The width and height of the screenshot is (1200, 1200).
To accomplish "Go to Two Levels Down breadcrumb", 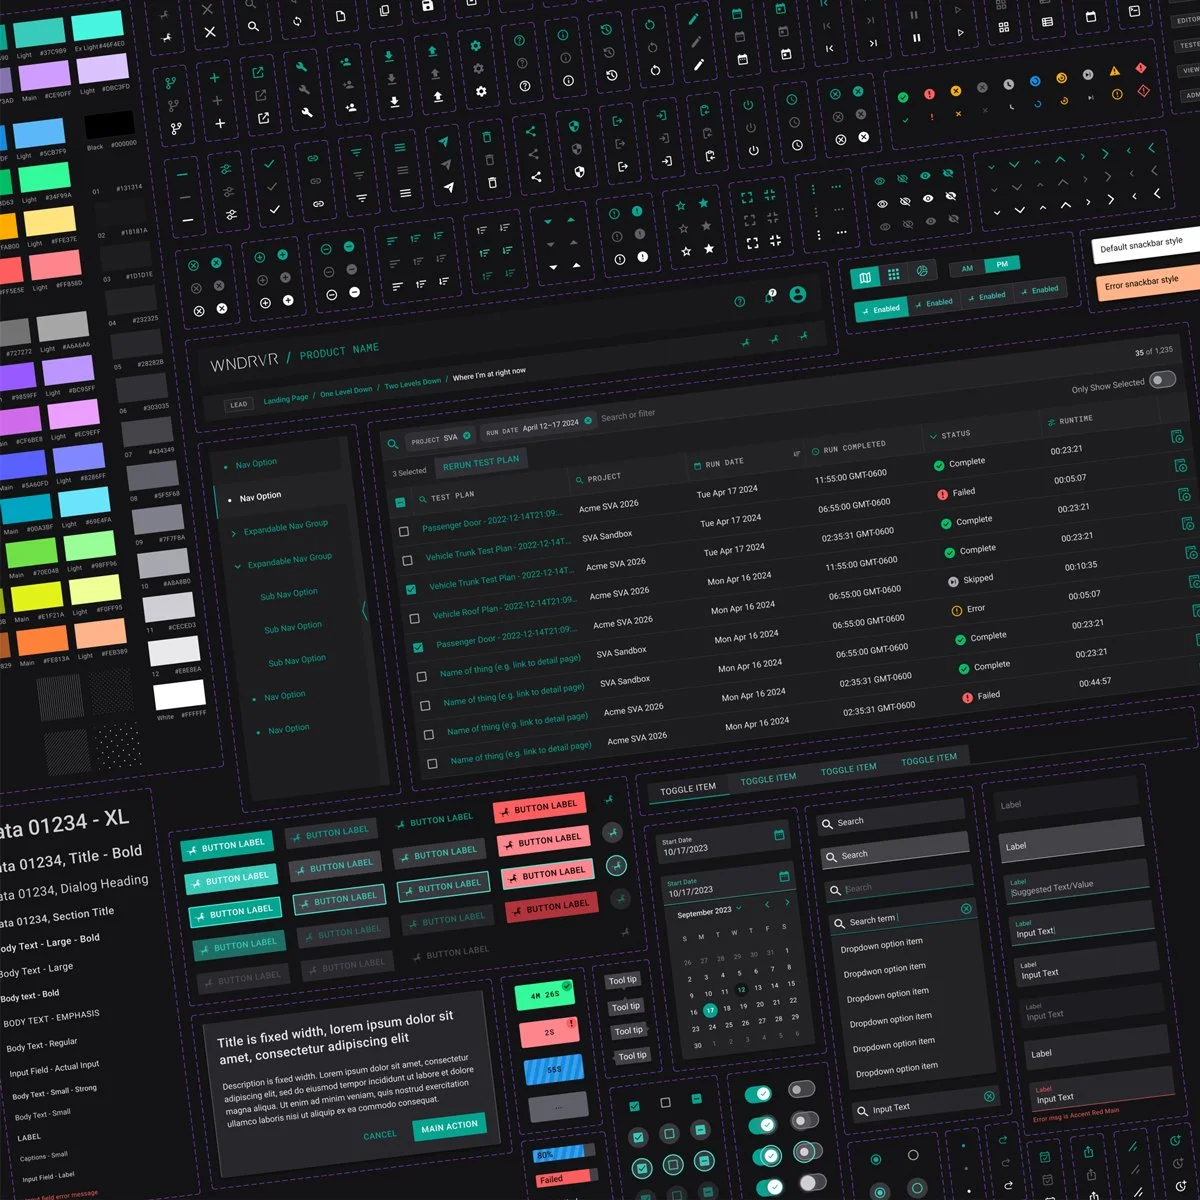I will click(x=413, y=382).
